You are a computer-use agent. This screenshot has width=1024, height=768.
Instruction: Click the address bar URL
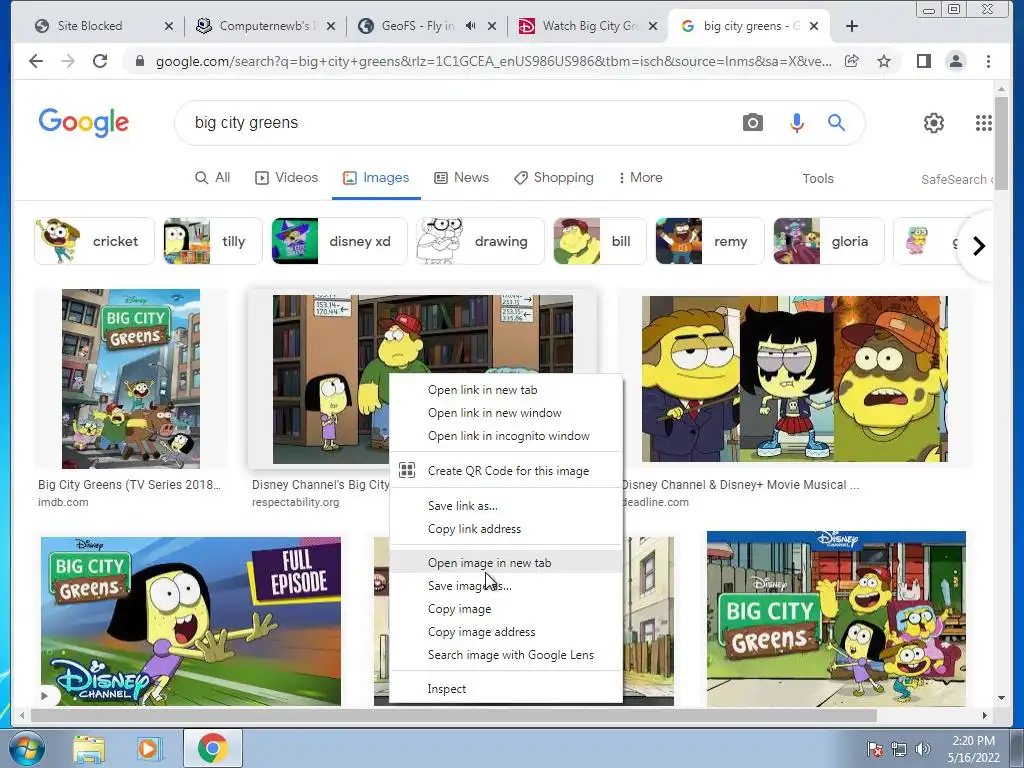tap(493, 61)
